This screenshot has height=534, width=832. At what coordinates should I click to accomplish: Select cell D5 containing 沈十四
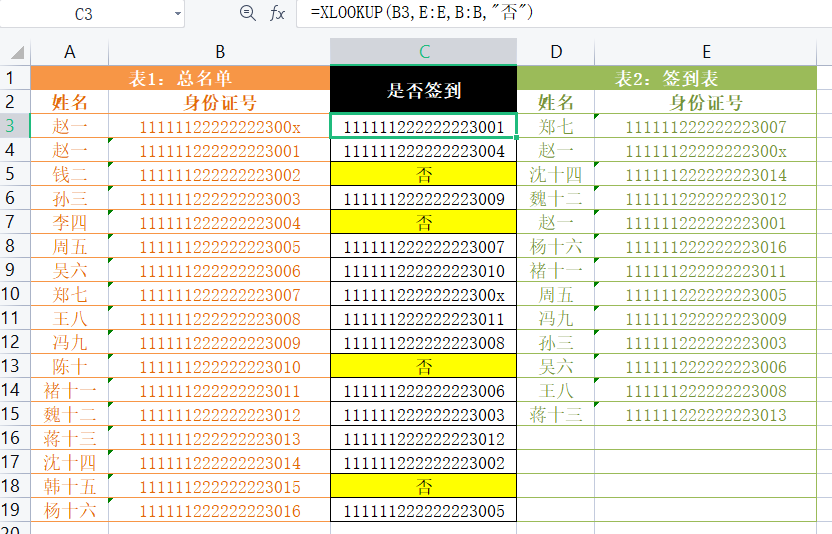pos(556,174)
